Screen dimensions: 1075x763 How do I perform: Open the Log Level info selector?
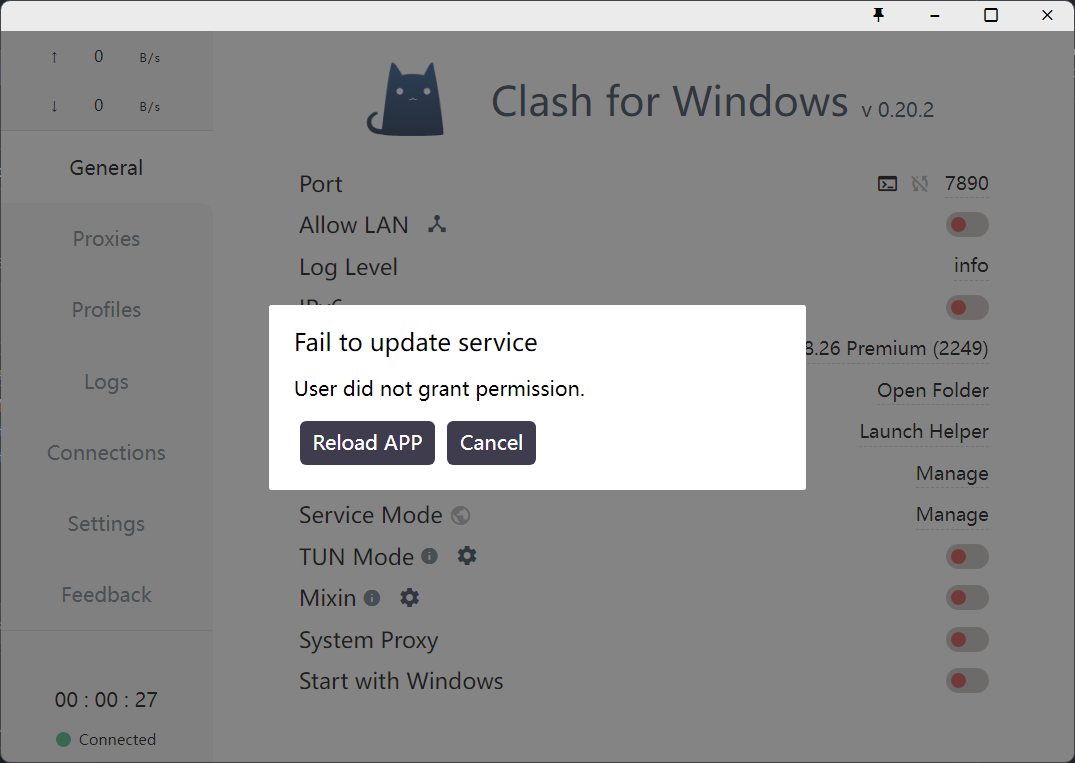[x=971, y=266]
